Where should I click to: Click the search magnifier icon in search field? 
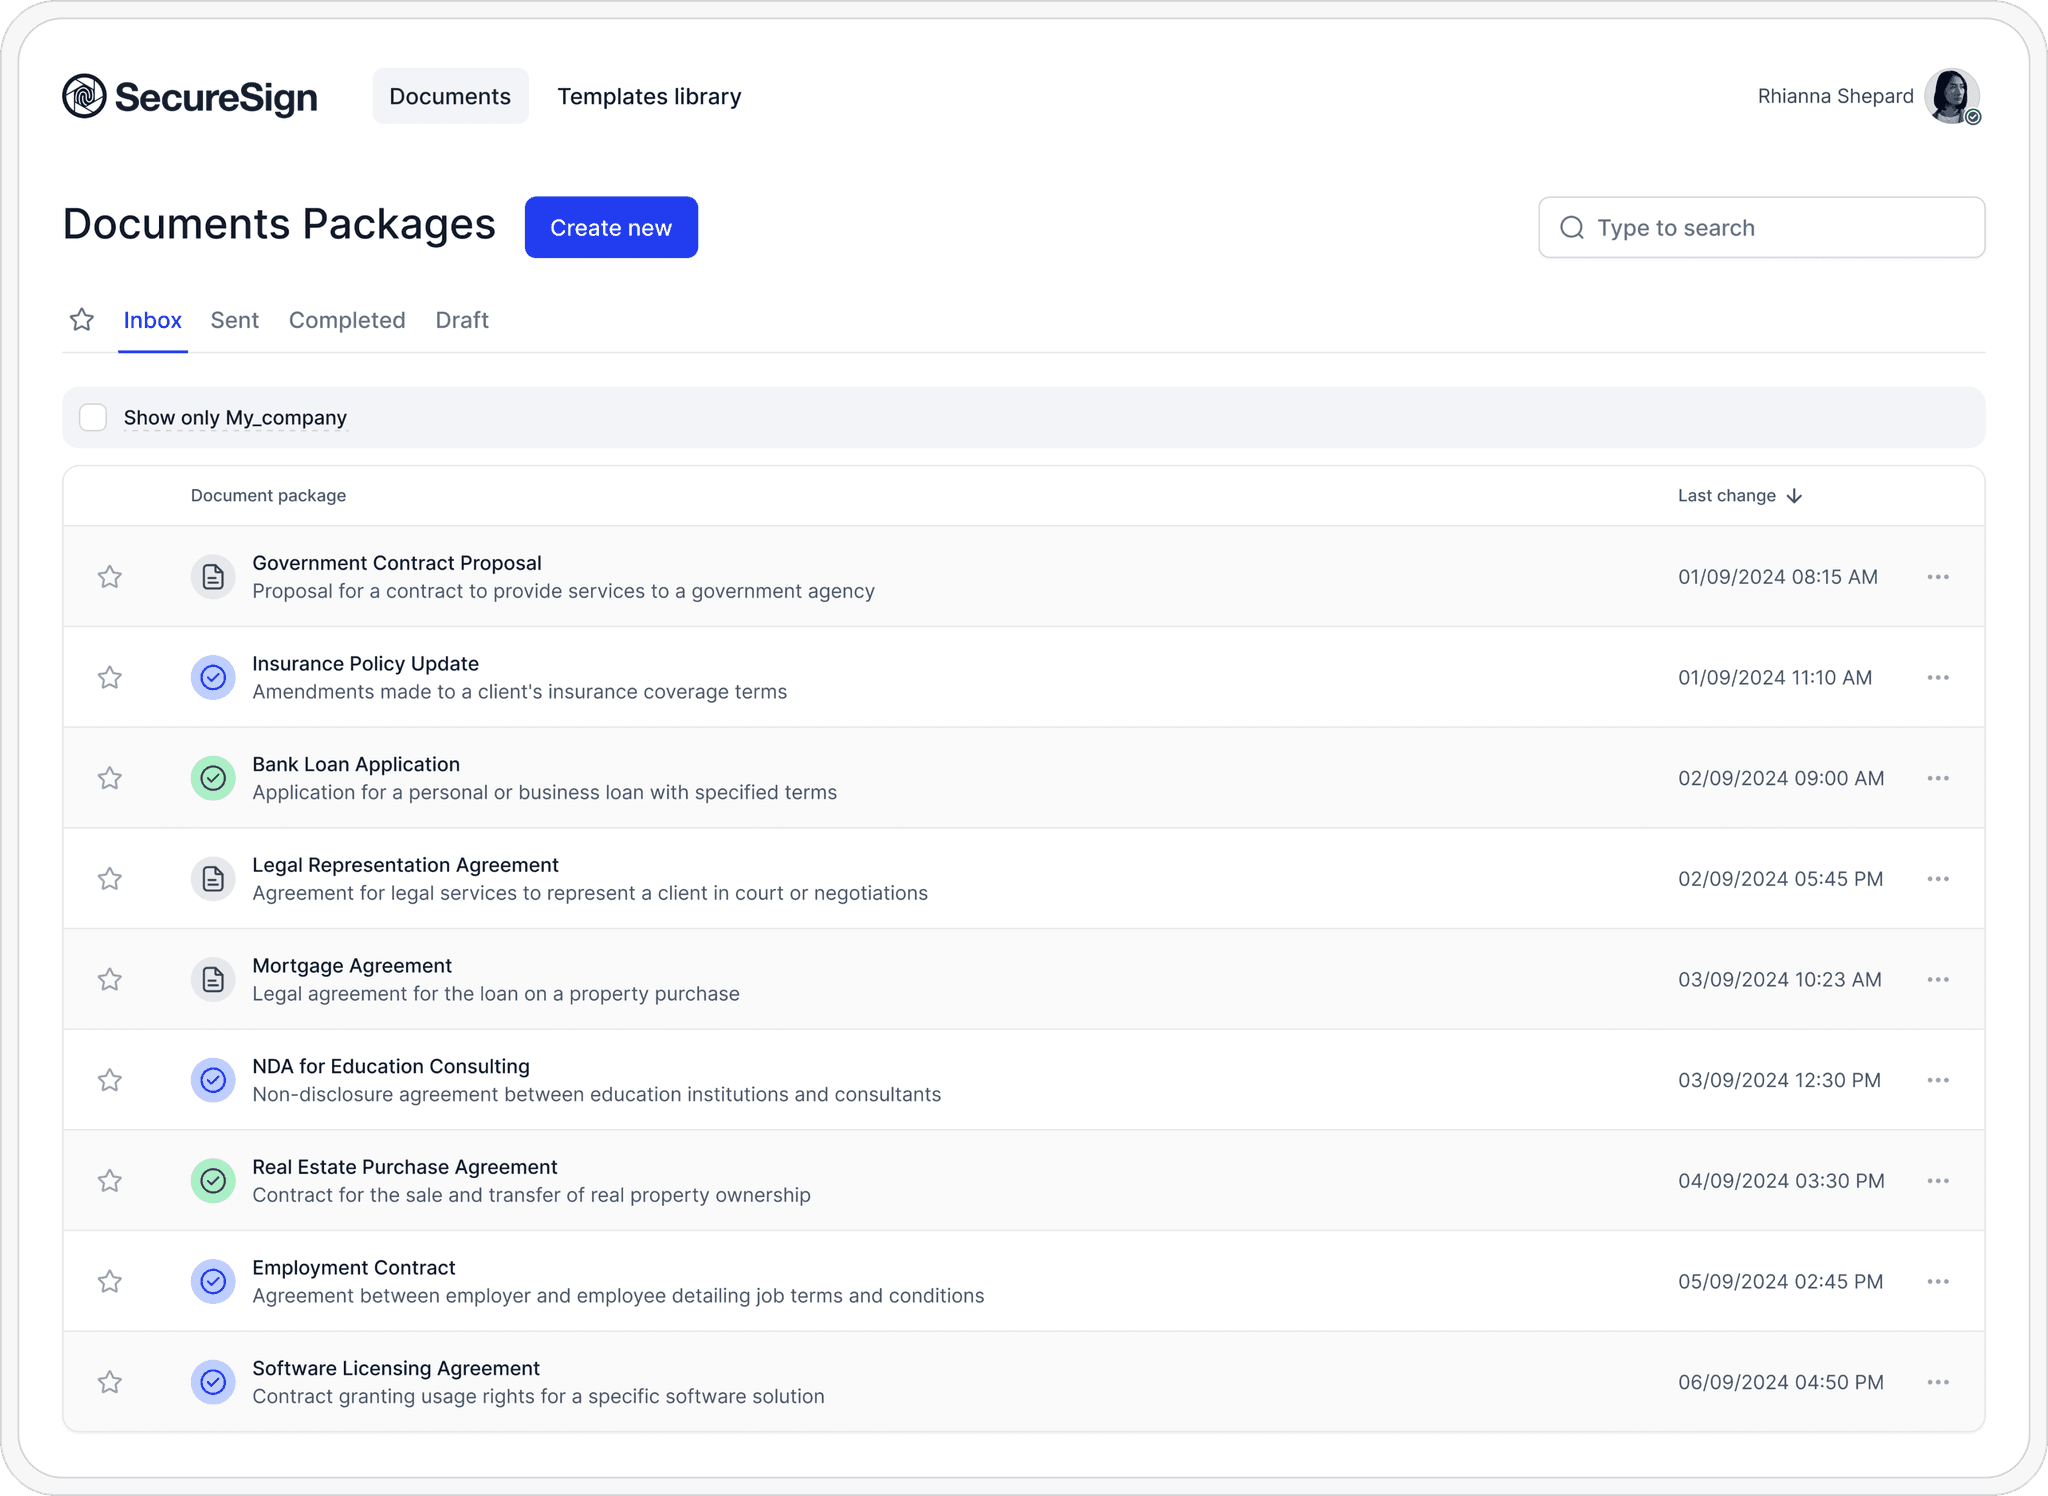1571,227
